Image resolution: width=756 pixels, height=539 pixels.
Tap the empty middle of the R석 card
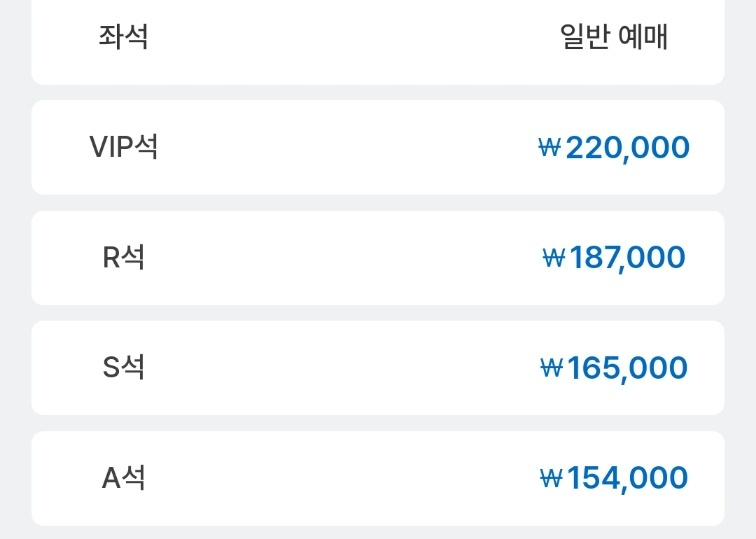tap(347, 258)
